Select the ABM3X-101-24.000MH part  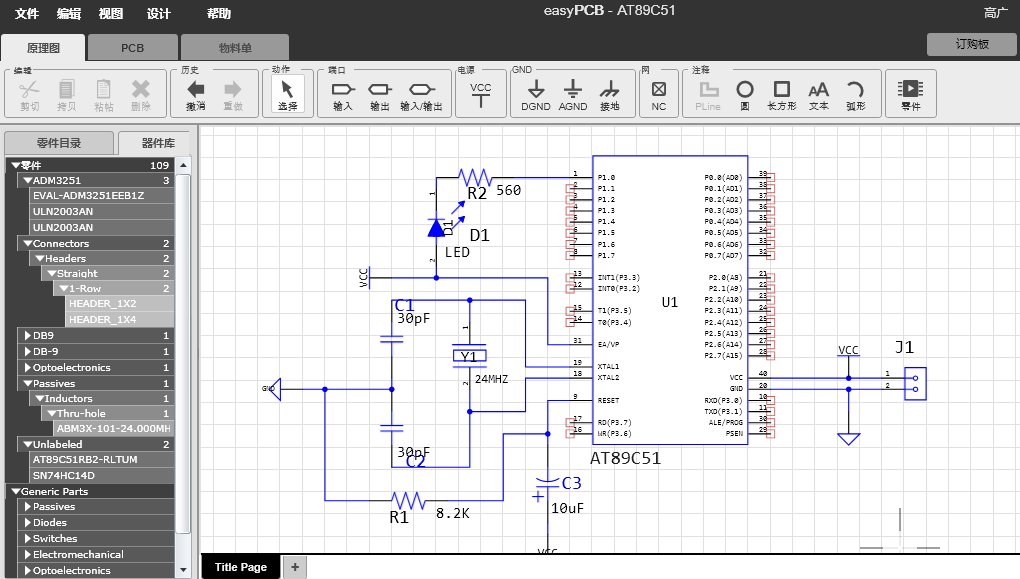point(114,429)
